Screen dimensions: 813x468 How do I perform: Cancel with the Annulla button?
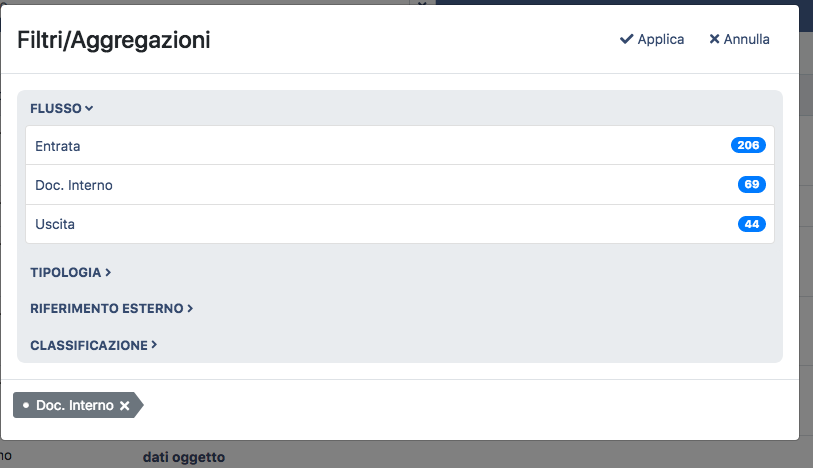(739, 40)
